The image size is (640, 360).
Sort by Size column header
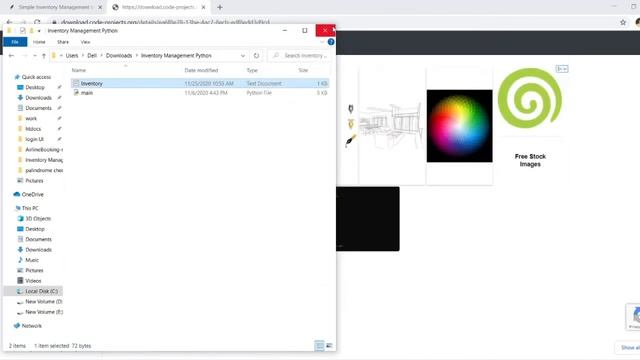(303, 70)
